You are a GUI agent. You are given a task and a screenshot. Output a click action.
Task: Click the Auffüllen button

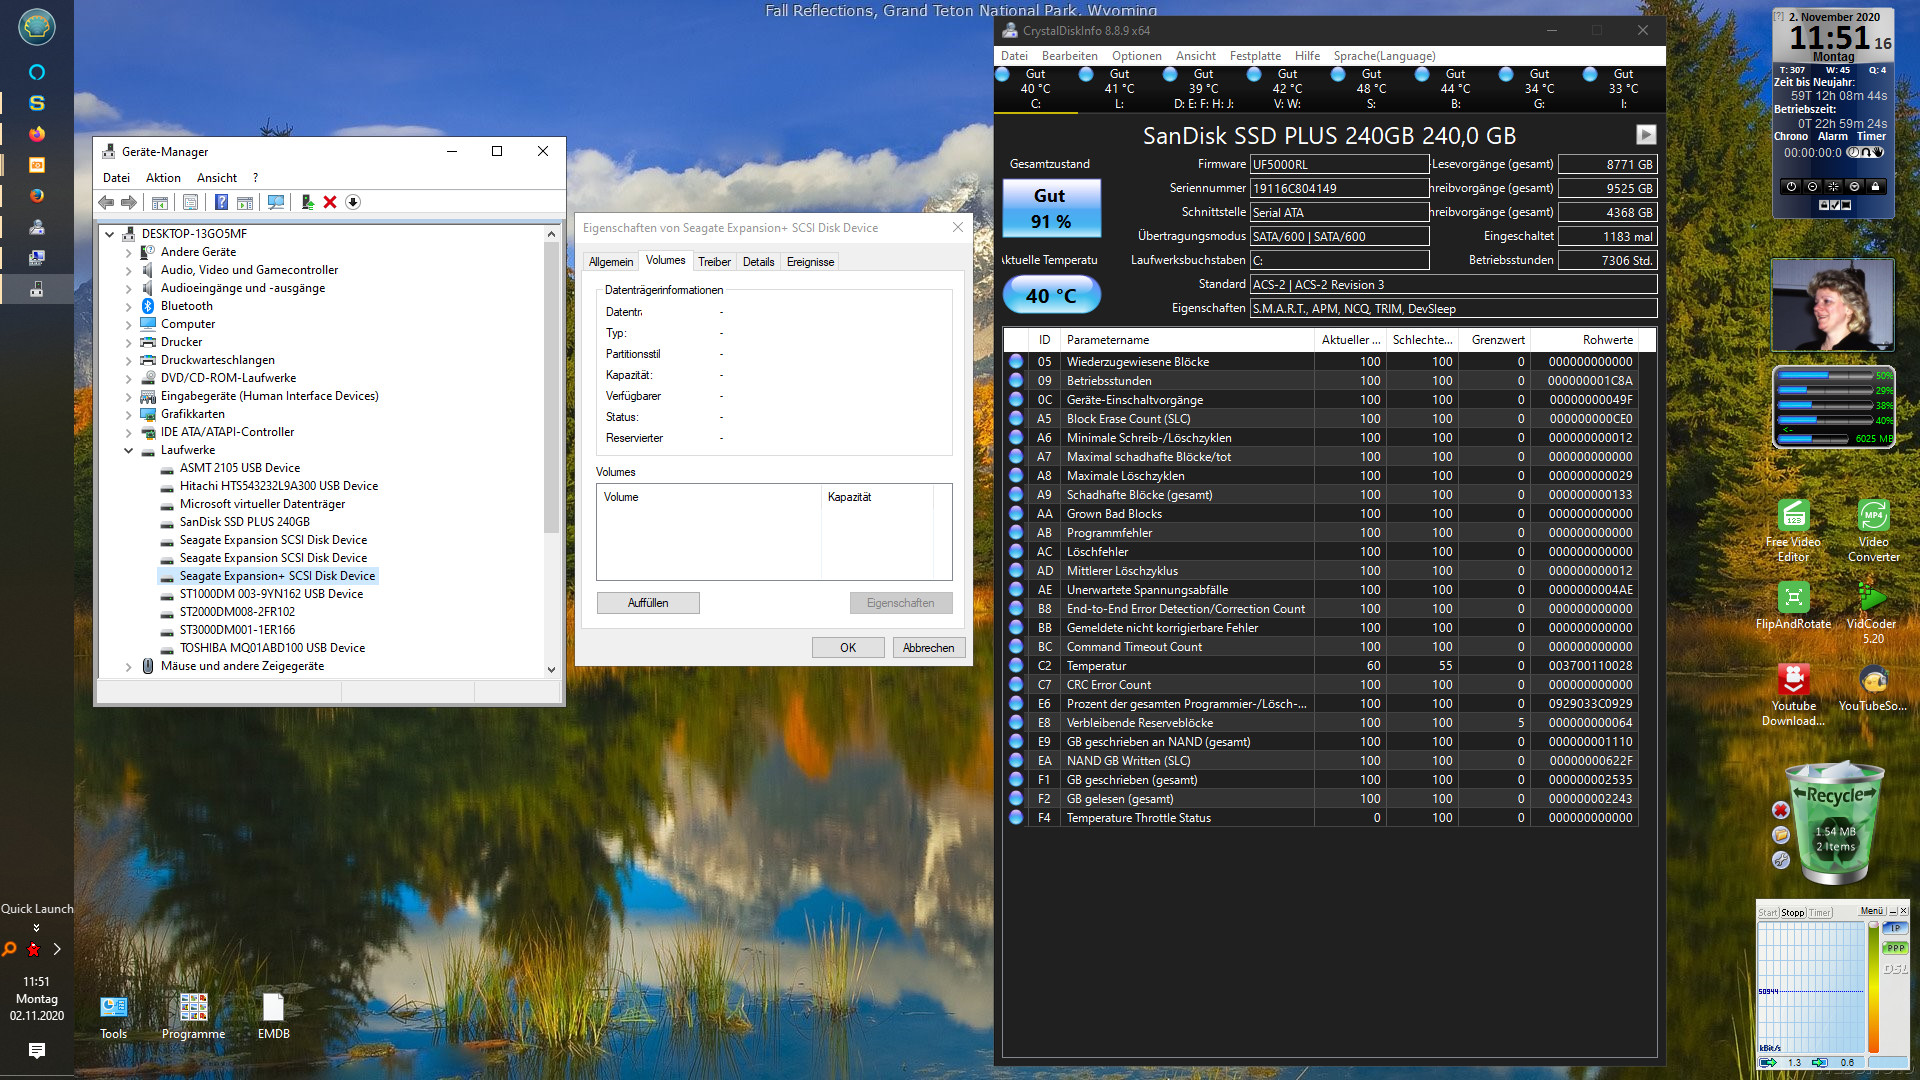648,603
